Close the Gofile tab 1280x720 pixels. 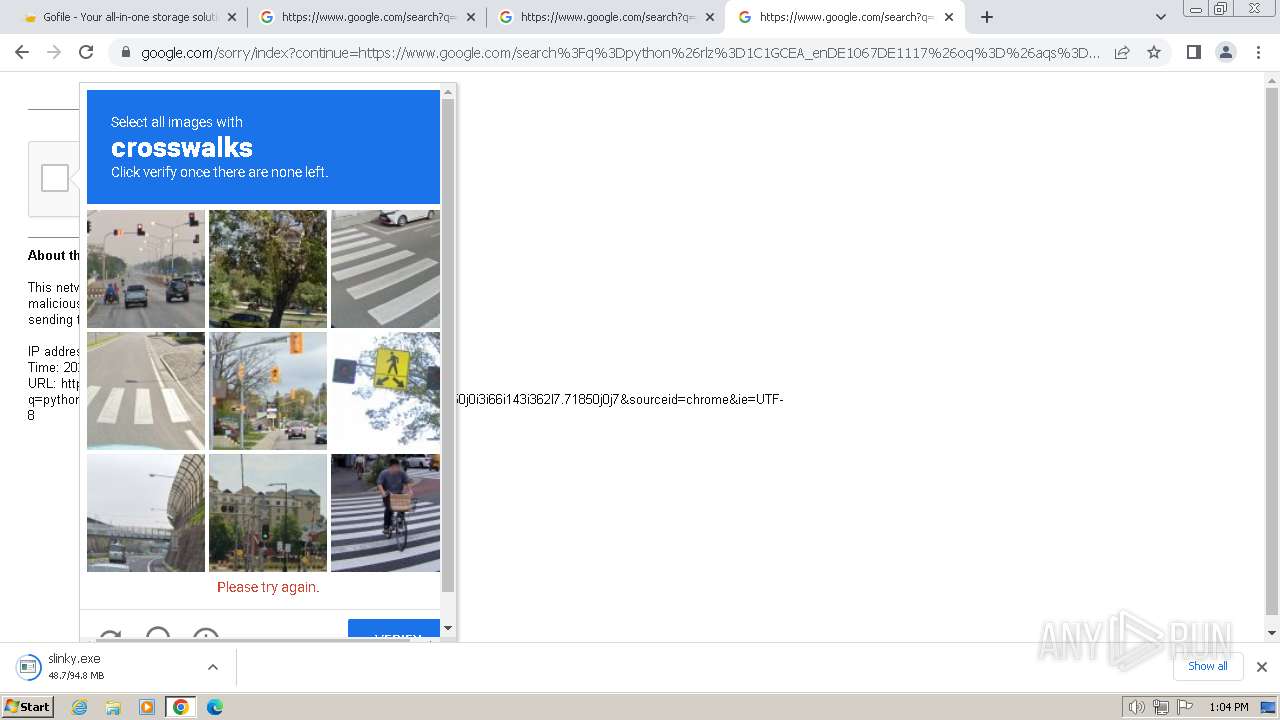pos(232,17)
